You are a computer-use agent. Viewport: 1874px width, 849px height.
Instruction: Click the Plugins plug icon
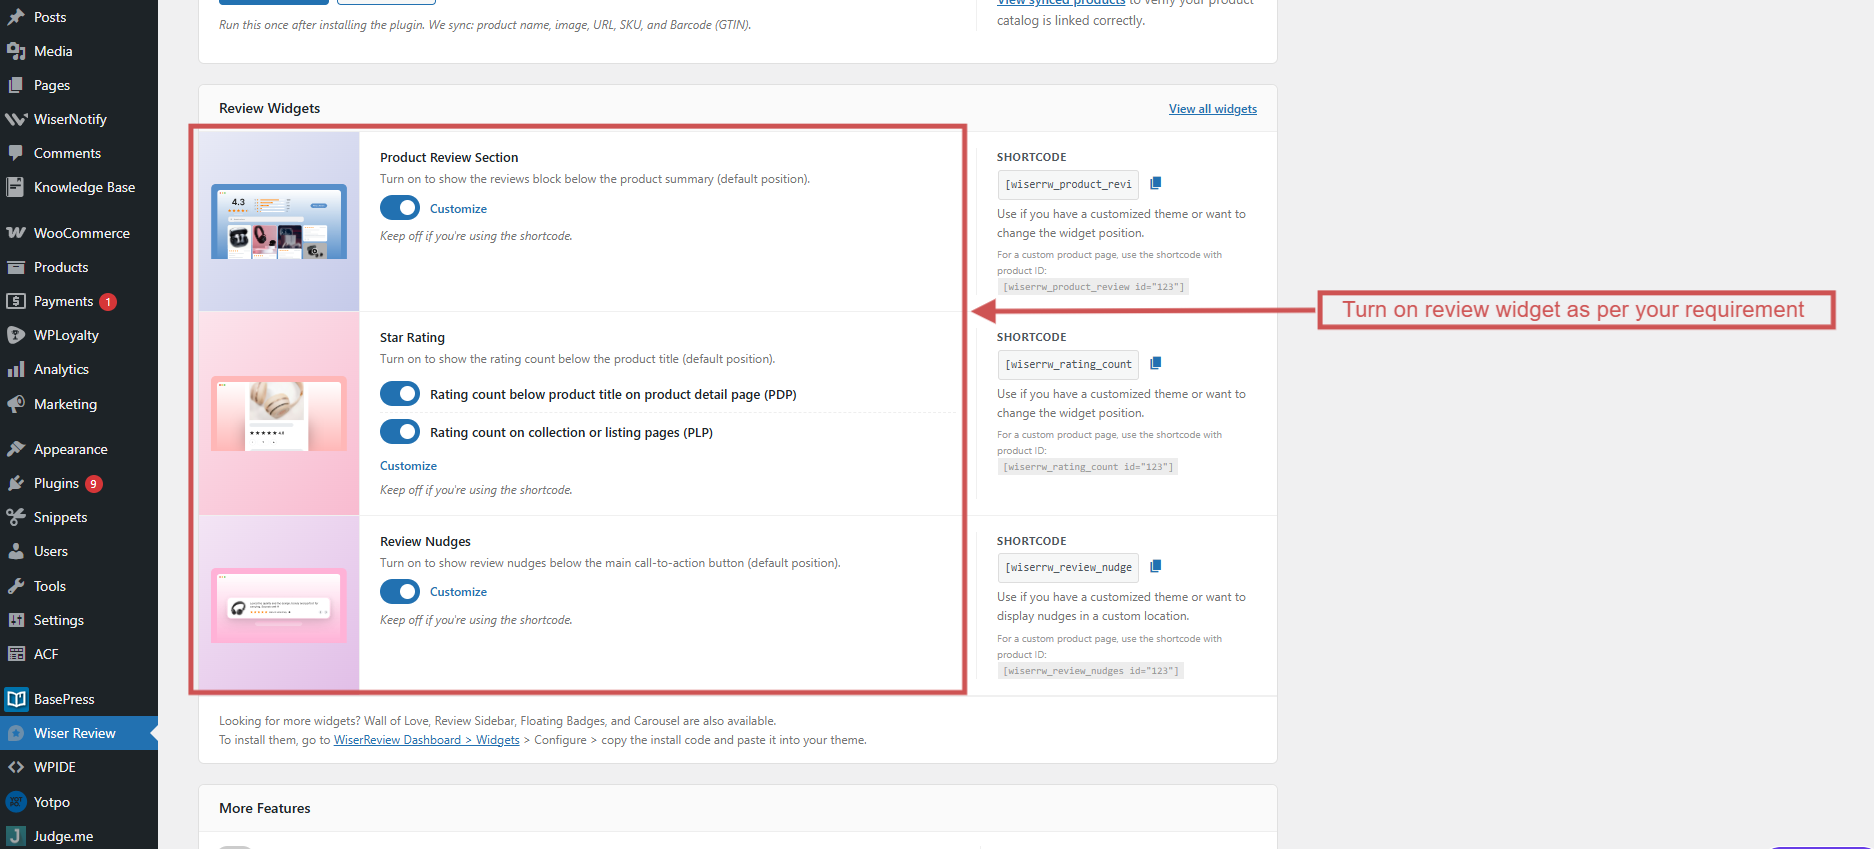(16, 483)
